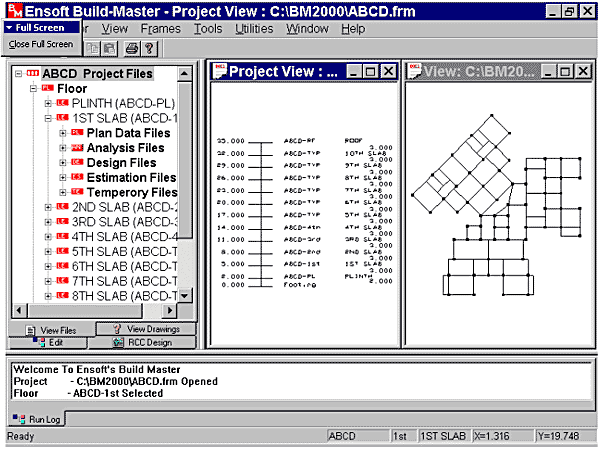Open the Tools menu
Image resolution: width=600 pixels, height=451 pixels.
tap(208, 29)
